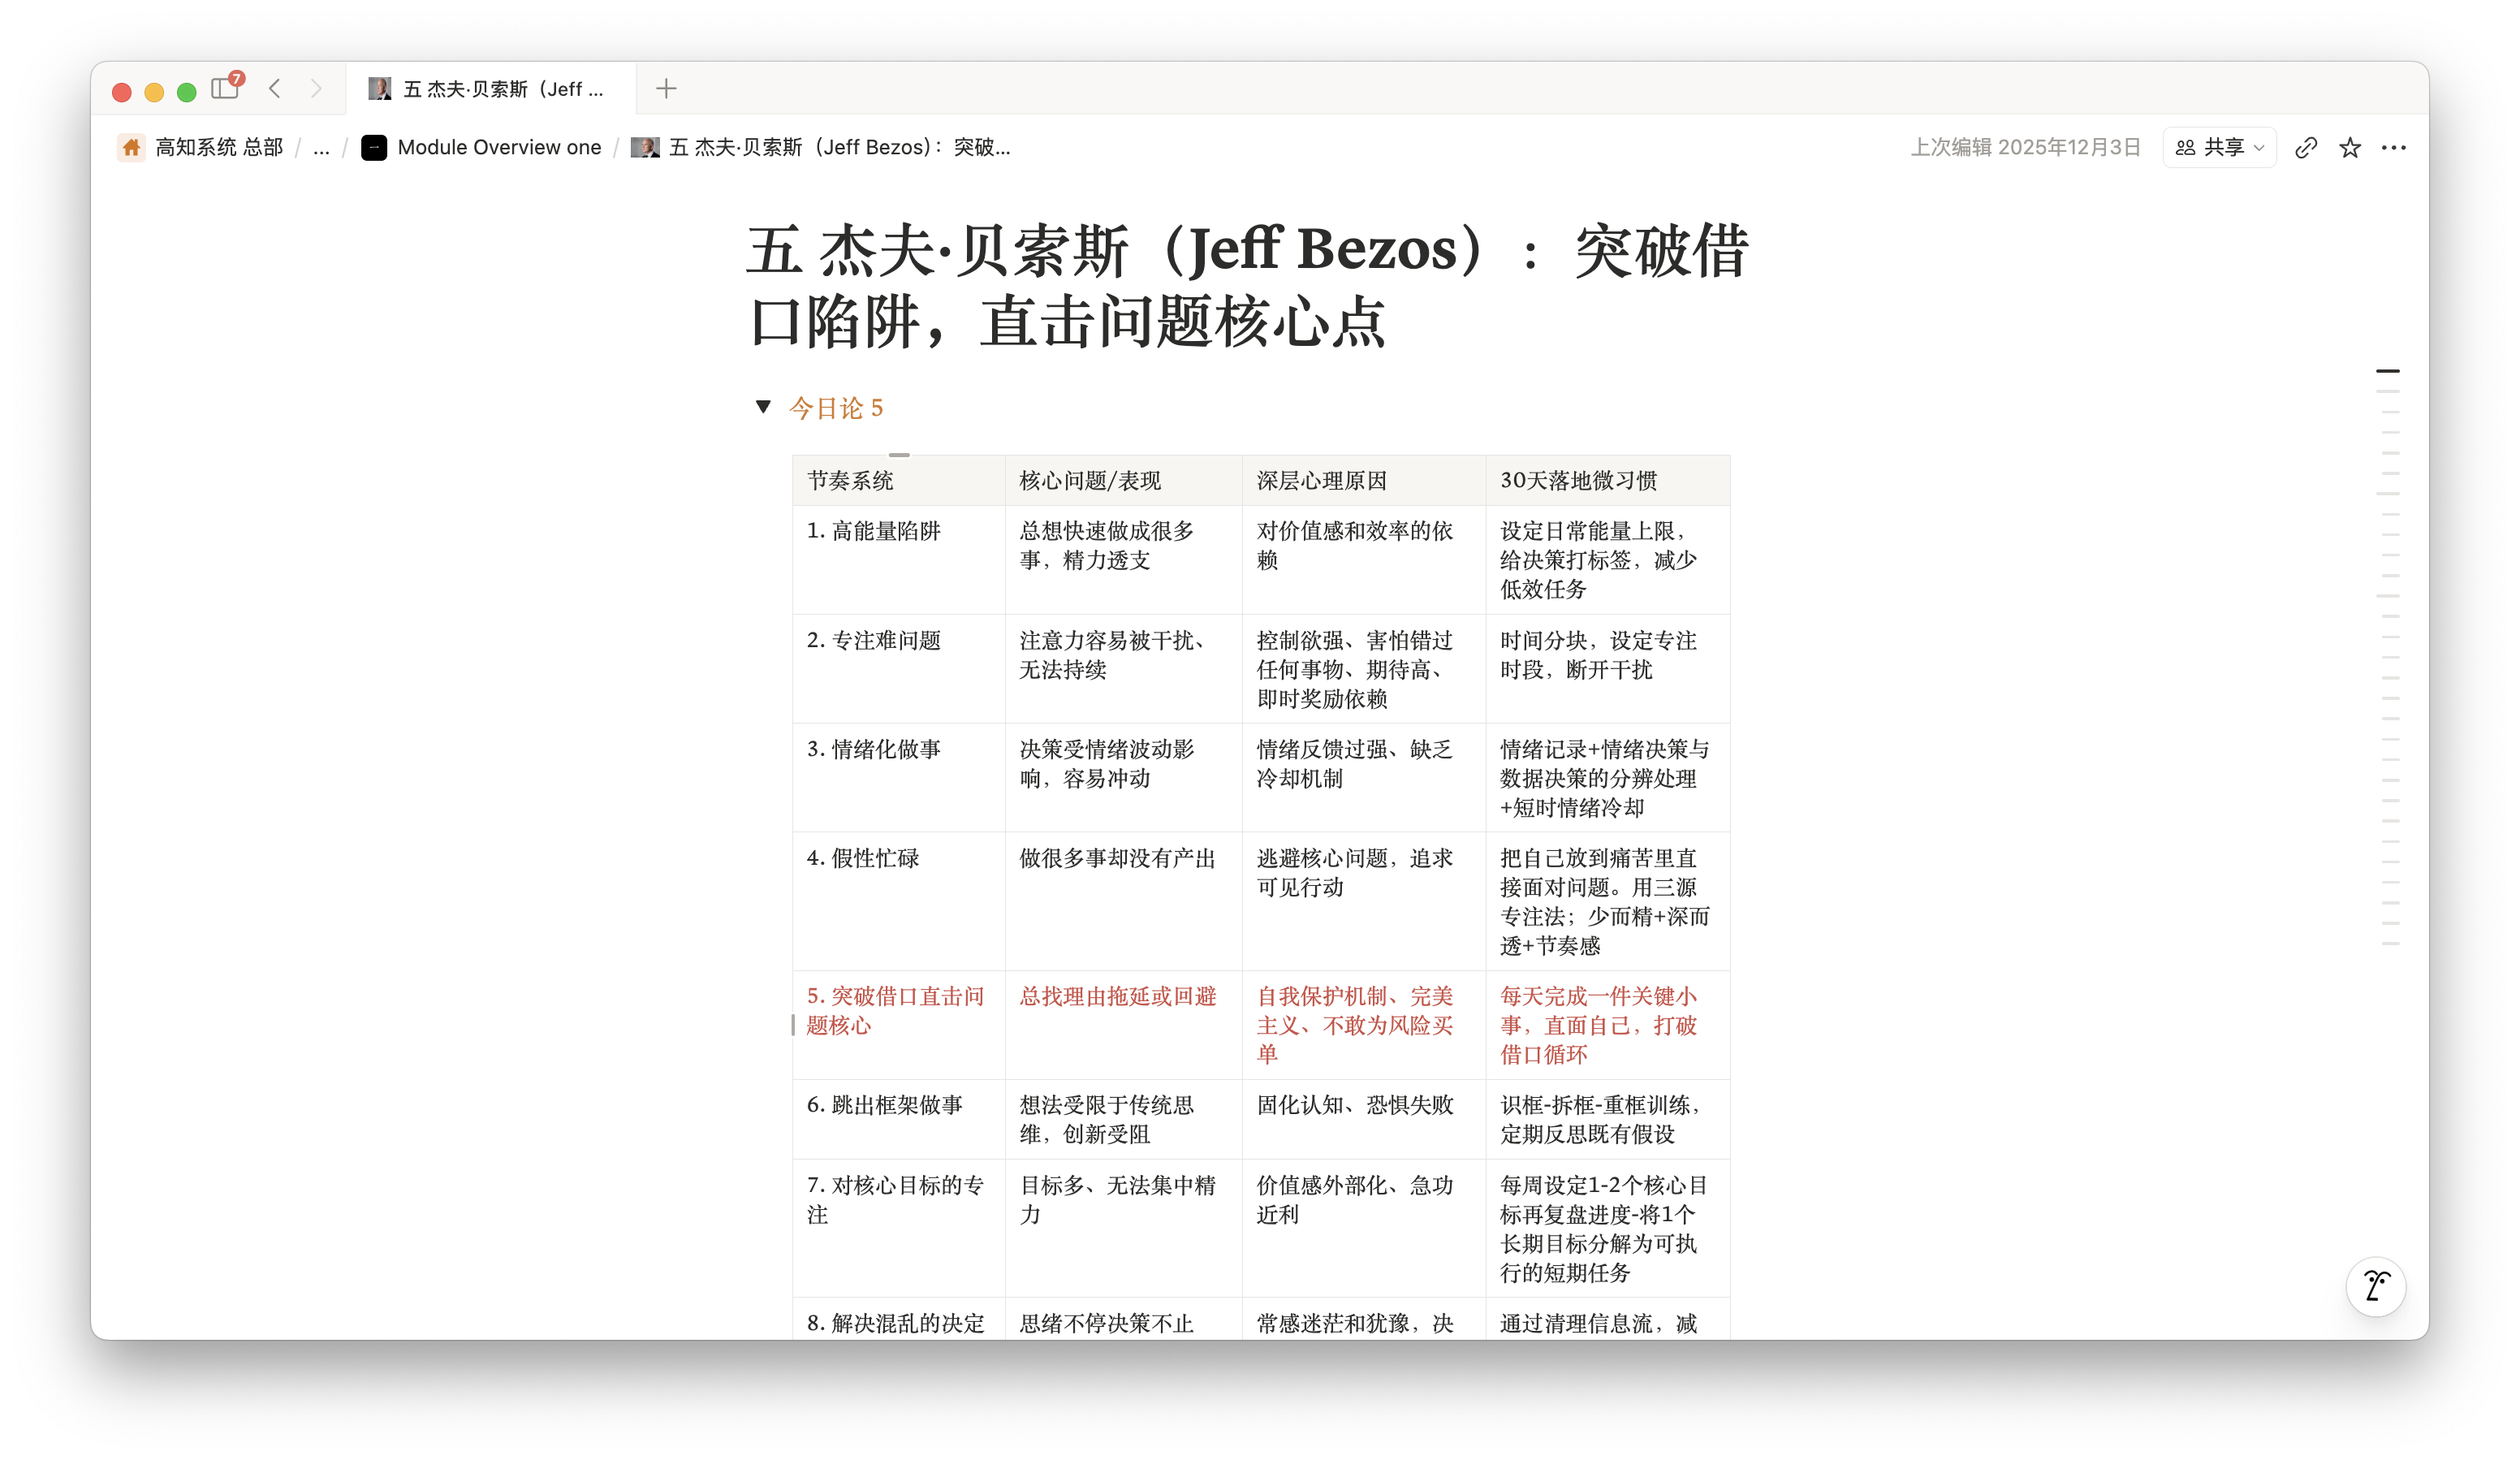Click cell 4. 假性忙碌
The height and width of the screenshot is (1460, 2520).
coord(898,901)
